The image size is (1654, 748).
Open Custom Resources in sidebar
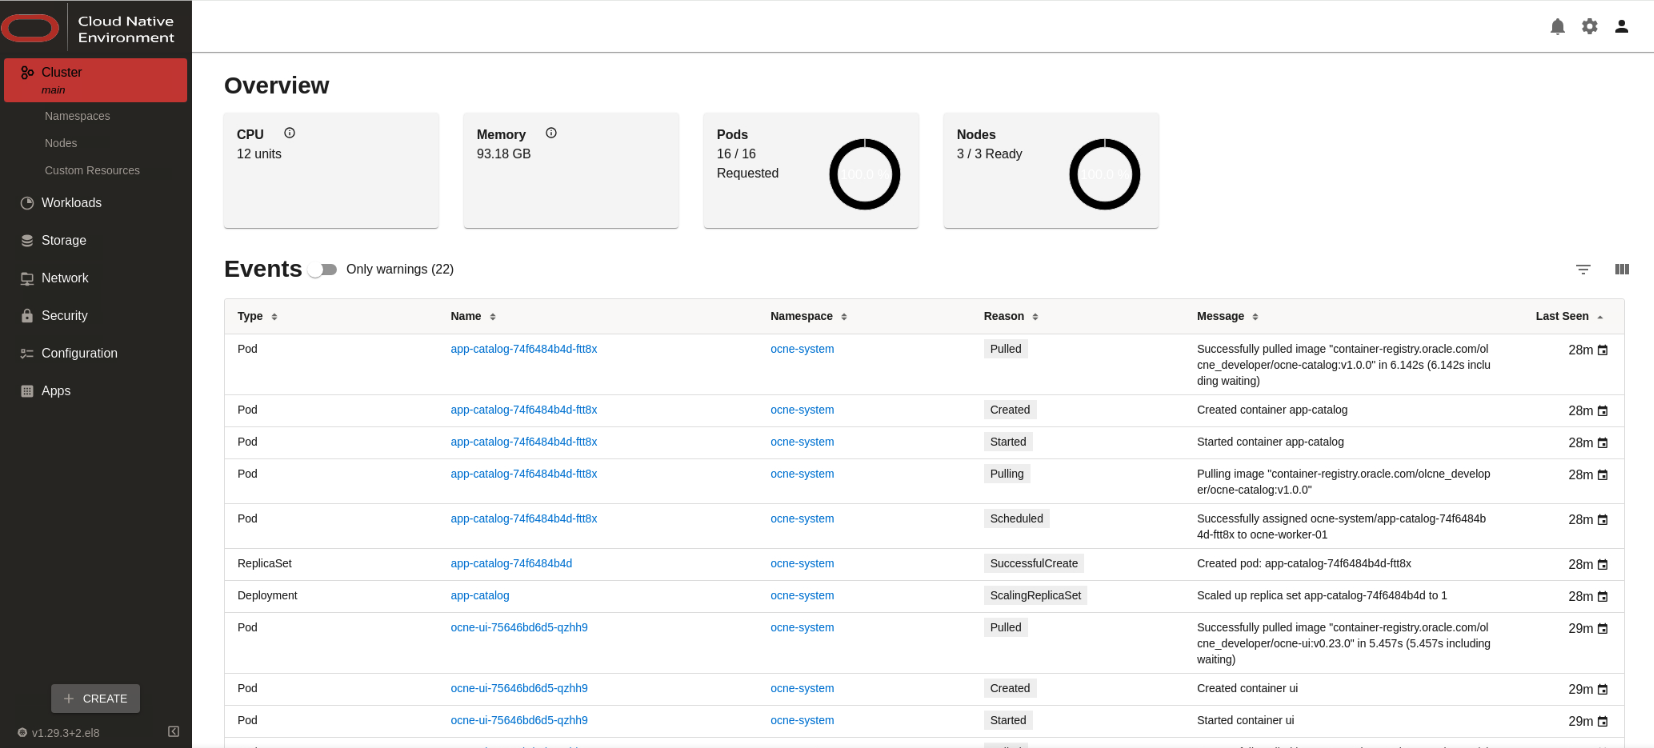pos(92,170)
